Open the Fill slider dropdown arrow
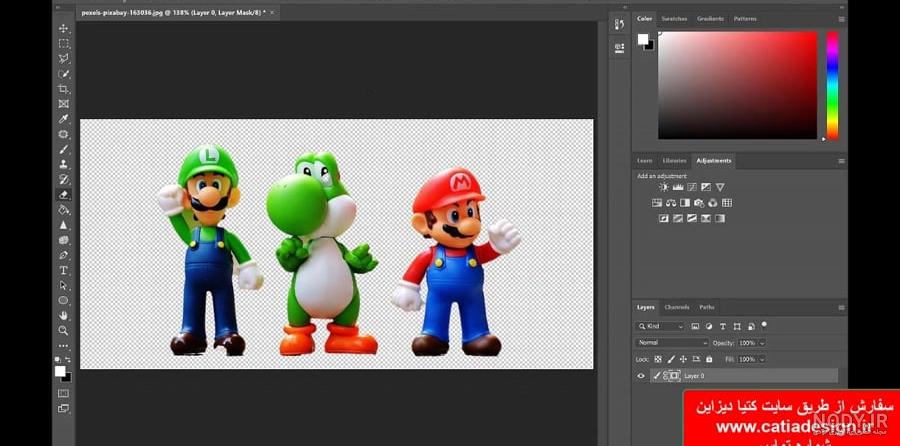 (762, 359)
